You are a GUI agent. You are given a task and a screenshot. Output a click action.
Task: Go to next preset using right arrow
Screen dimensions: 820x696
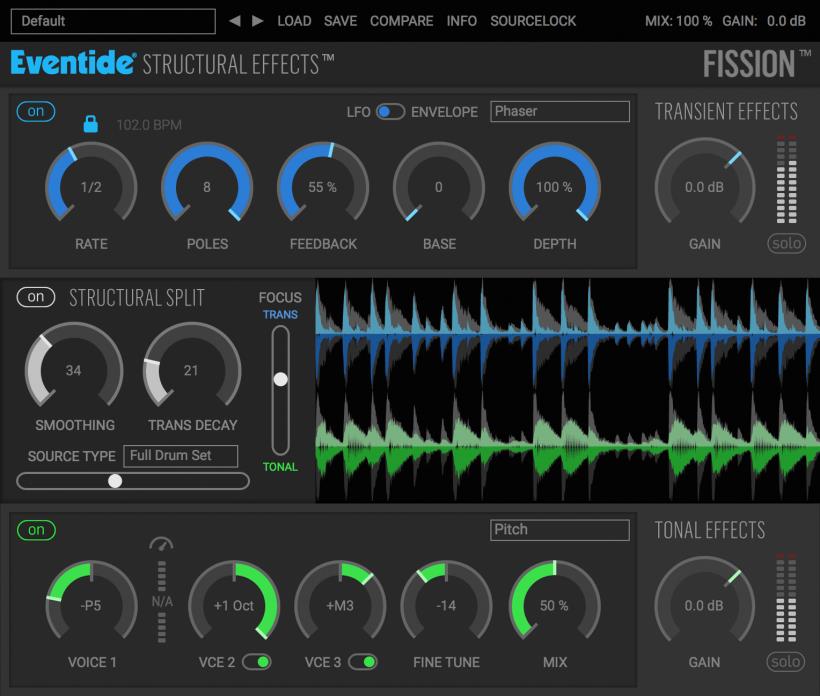tap(256, 20)
